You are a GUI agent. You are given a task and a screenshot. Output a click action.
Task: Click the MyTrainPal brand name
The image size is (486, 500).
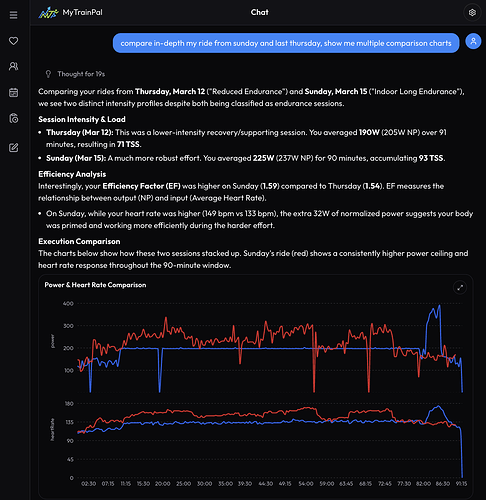83,12
